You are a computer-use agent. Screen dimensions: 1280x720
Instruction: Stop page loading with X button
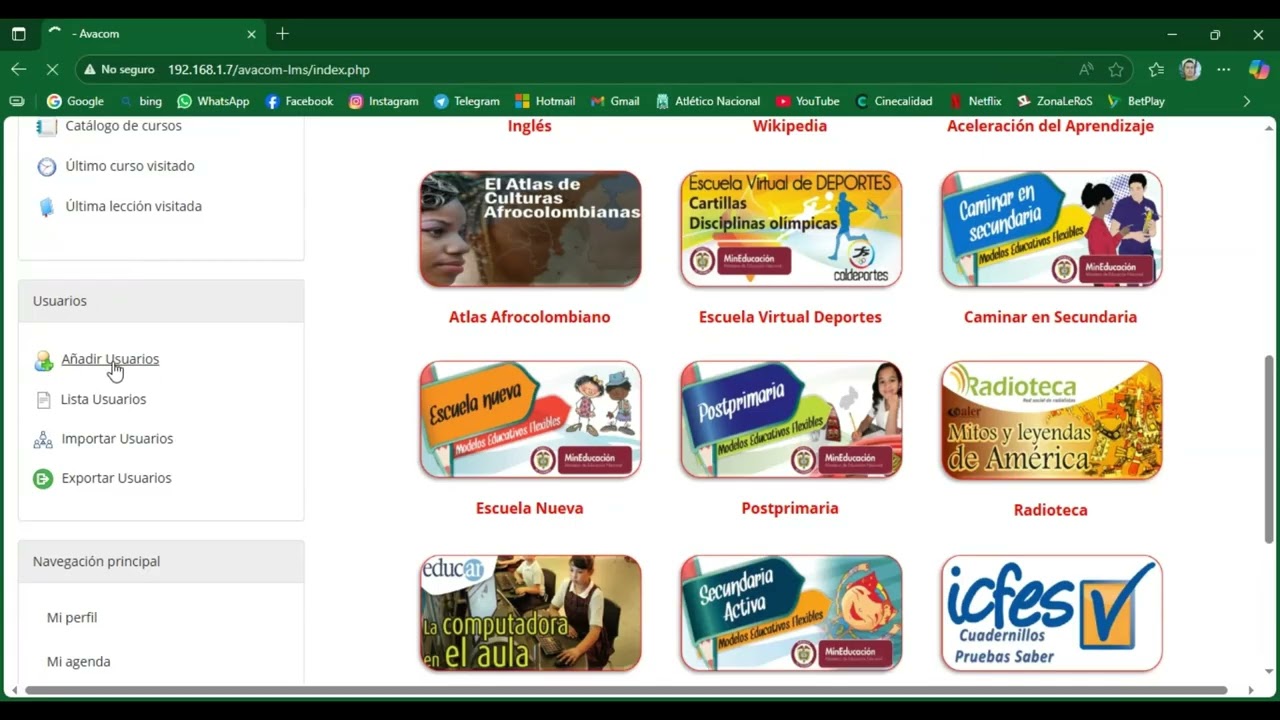click(x=52, y=69)
